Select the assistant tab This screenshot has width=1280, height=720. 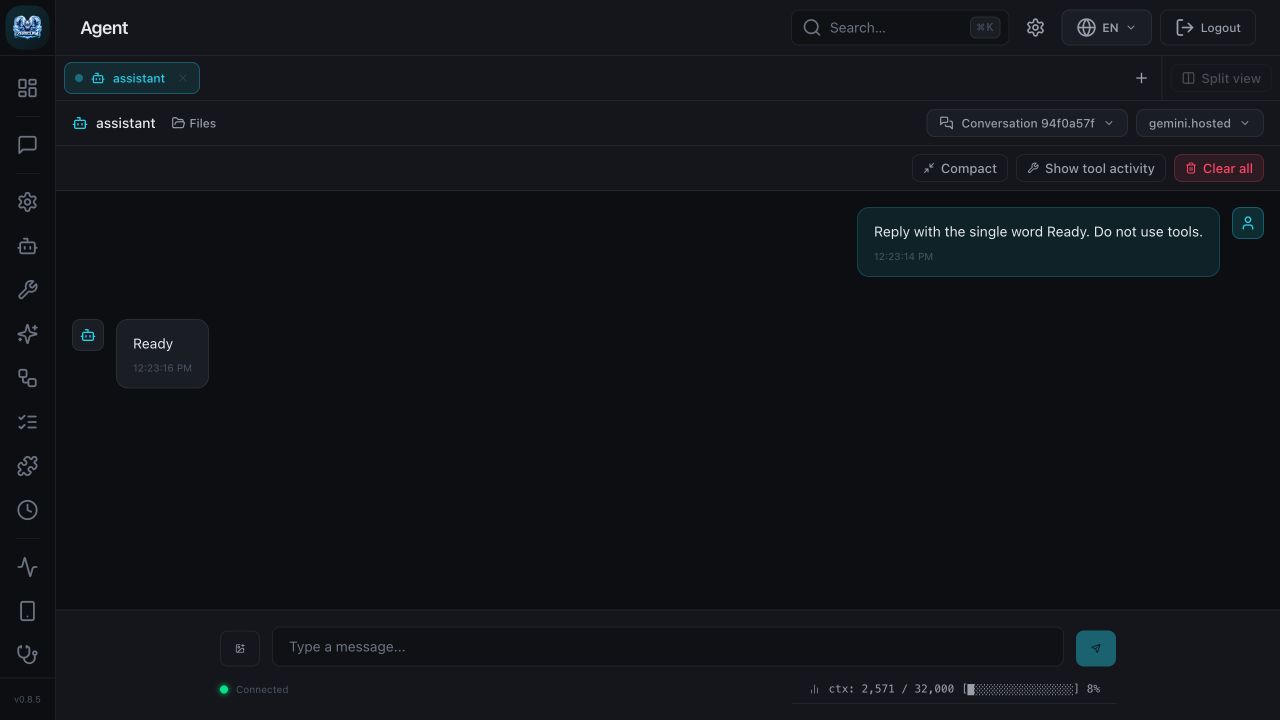point(131,78)
